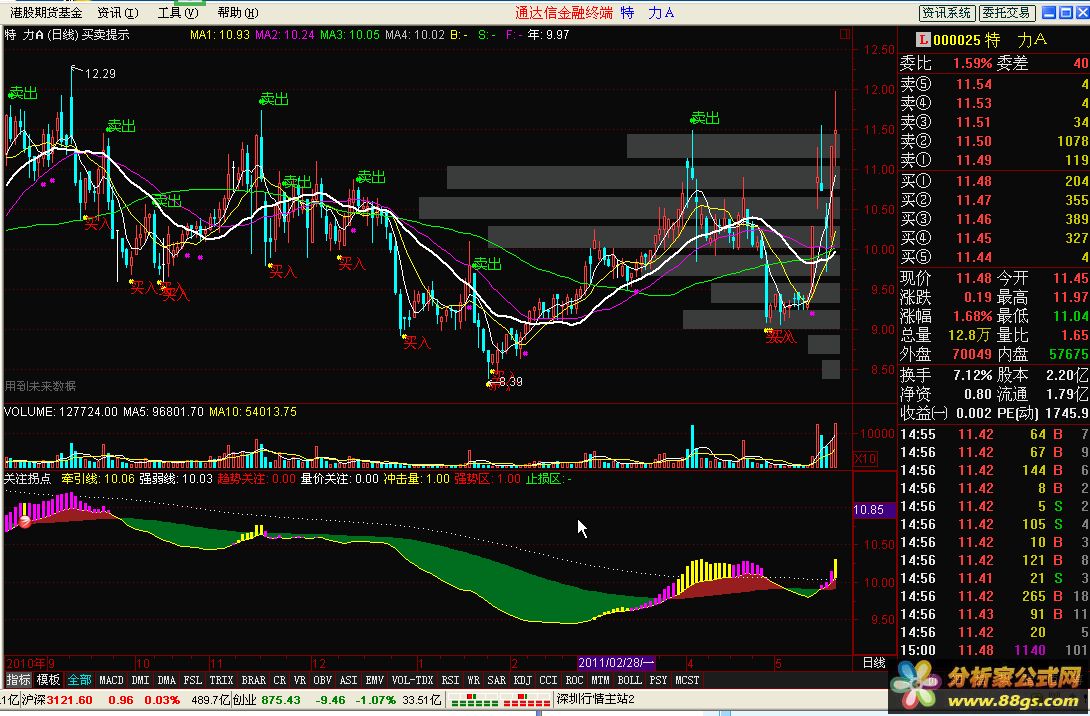Click the 牵引线: 10.06 label
Screen dimensions: 1090x716
pos(98,479)
